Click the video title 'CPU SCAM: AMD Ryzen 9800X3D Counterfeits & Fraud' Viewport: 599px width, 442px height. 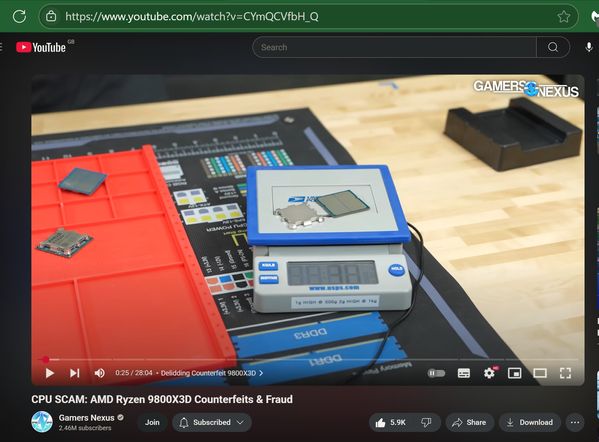coord(162,399)
